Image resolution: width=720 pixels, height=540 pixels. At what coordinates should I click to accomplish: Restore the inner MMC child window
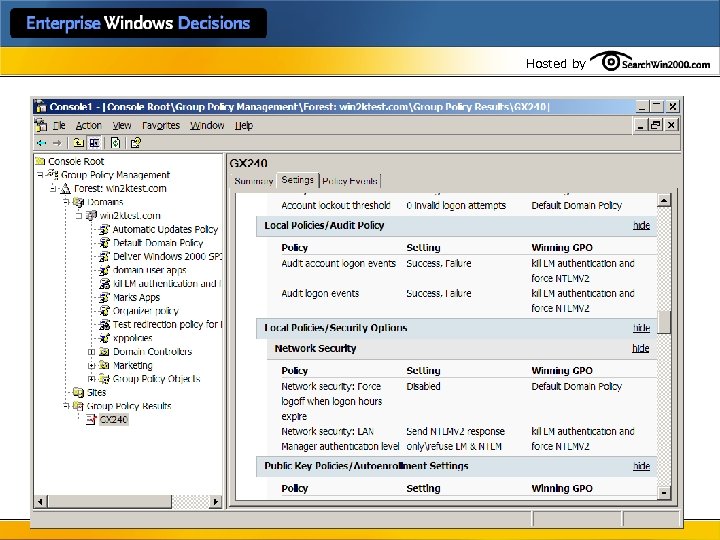click(655, 124)
